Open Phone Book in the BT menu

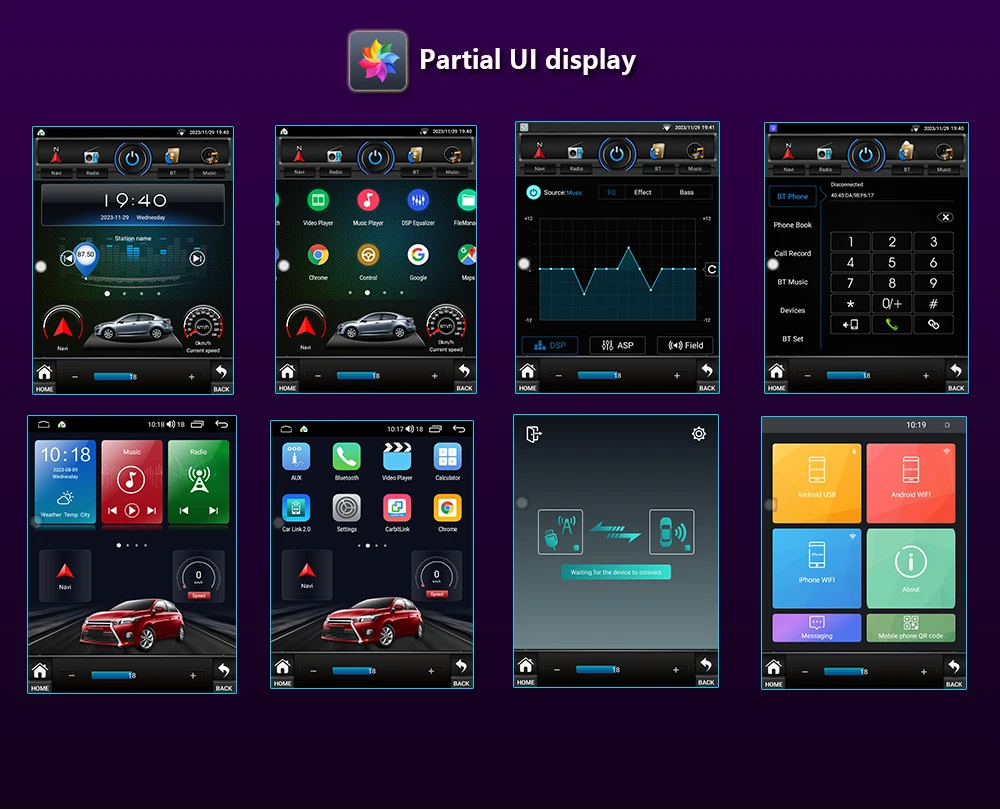(x=792, y=225)
